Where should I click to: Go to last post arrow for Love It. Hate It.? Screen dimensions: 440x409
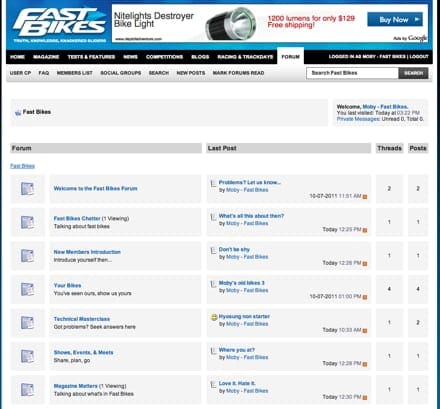click(x=365, y=397)
